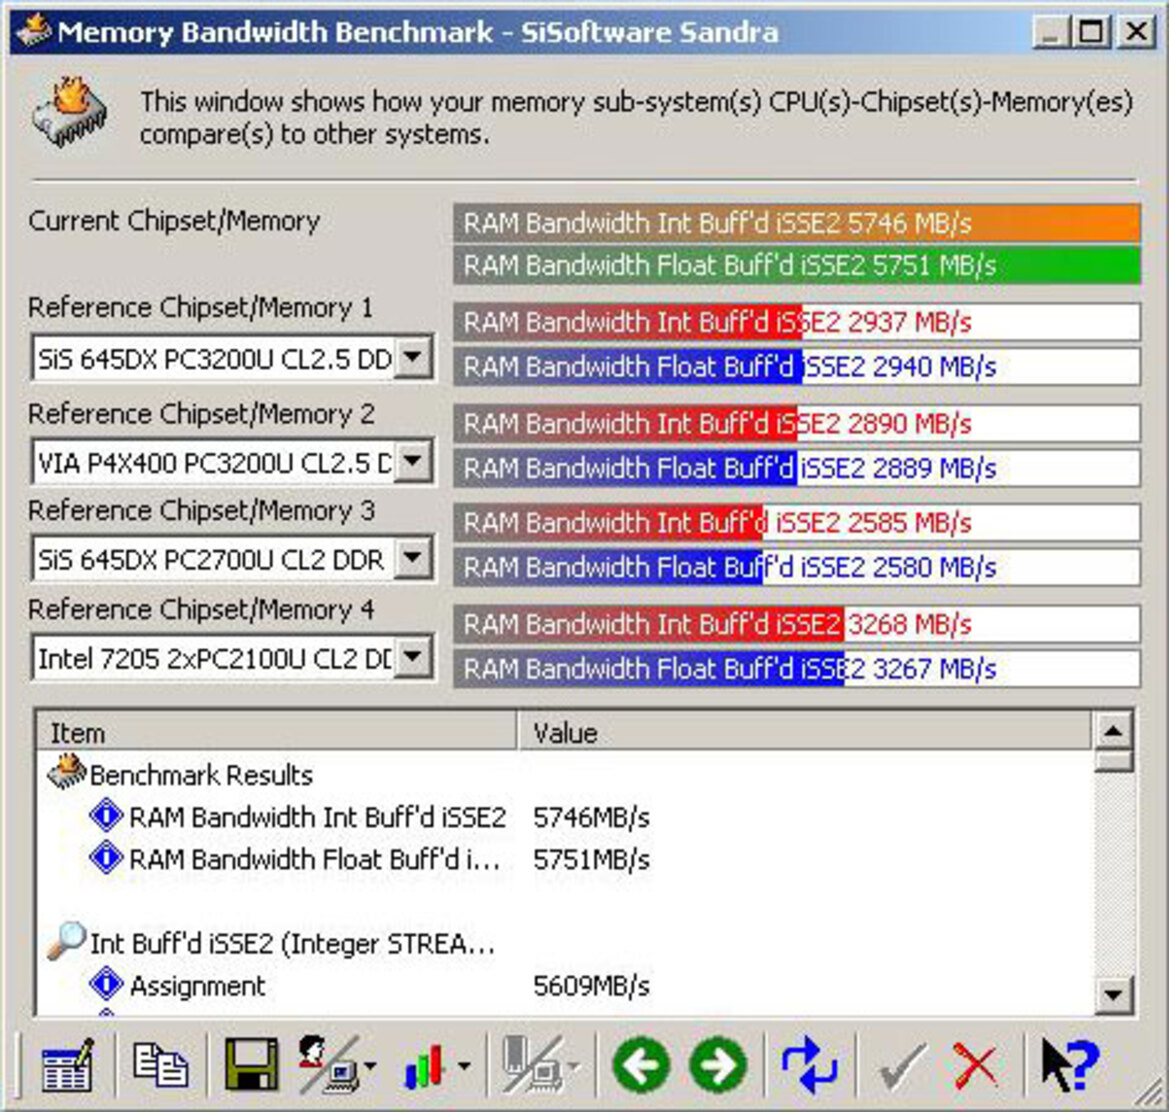
Task: Click the results list scrollbar thumb
Action: pos(1114,762)
